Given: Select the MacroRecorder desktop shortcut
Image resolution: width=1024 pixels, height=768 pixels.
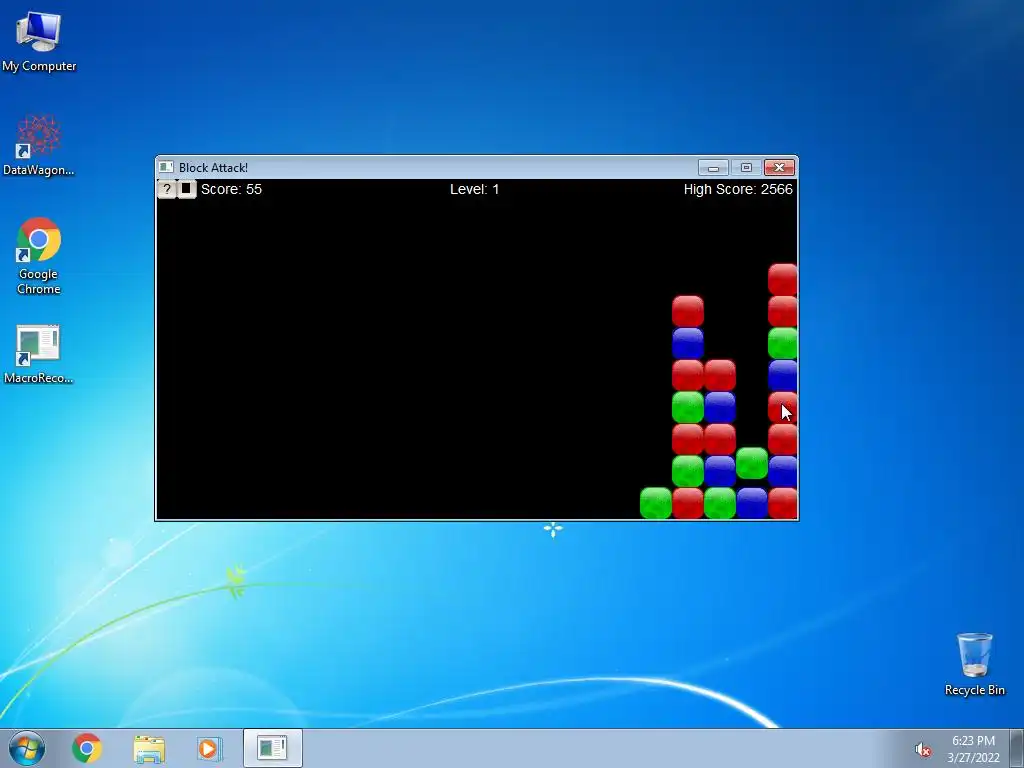Looking at the screenshot, I should [x=39, y=354].
